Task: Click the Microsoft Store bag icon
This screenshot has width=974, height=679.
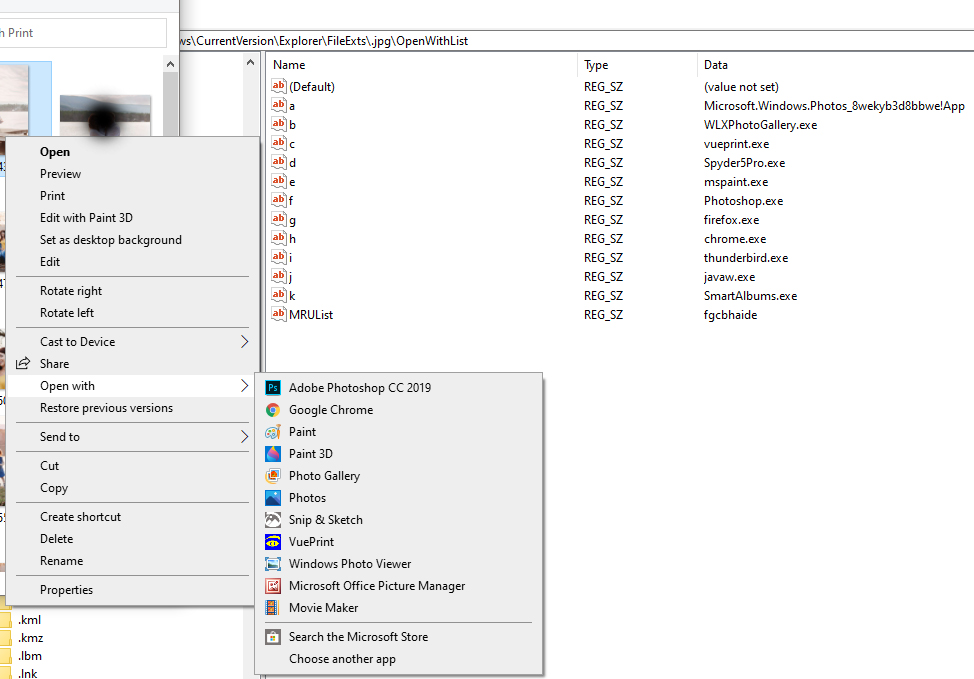Action: (x=273, y=637)
